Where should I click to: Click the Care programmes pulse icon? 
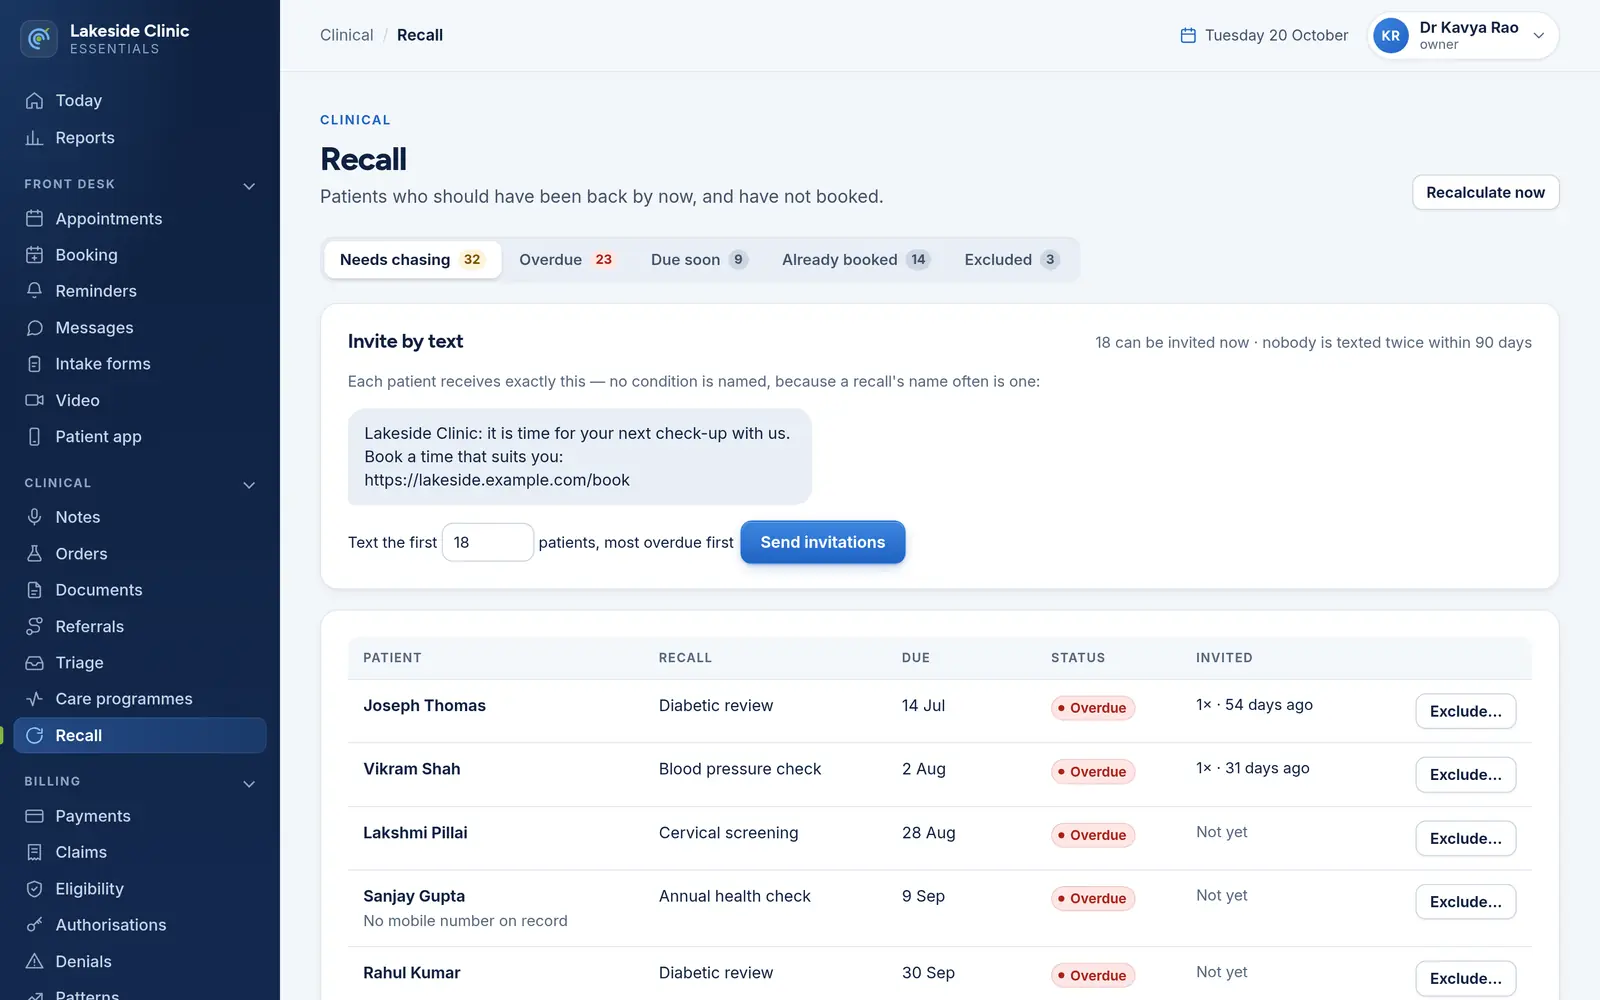click(34, 699)
